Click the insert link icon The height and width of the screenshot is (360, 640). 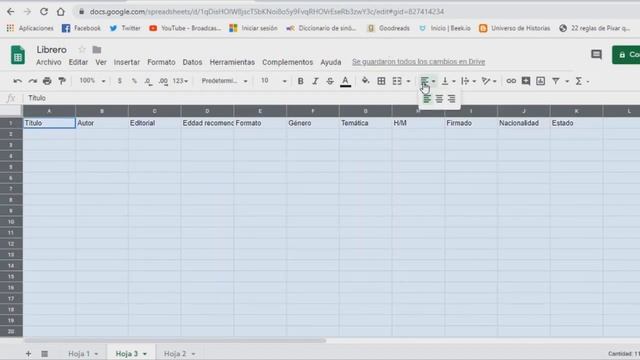click(x=511, y=81)
